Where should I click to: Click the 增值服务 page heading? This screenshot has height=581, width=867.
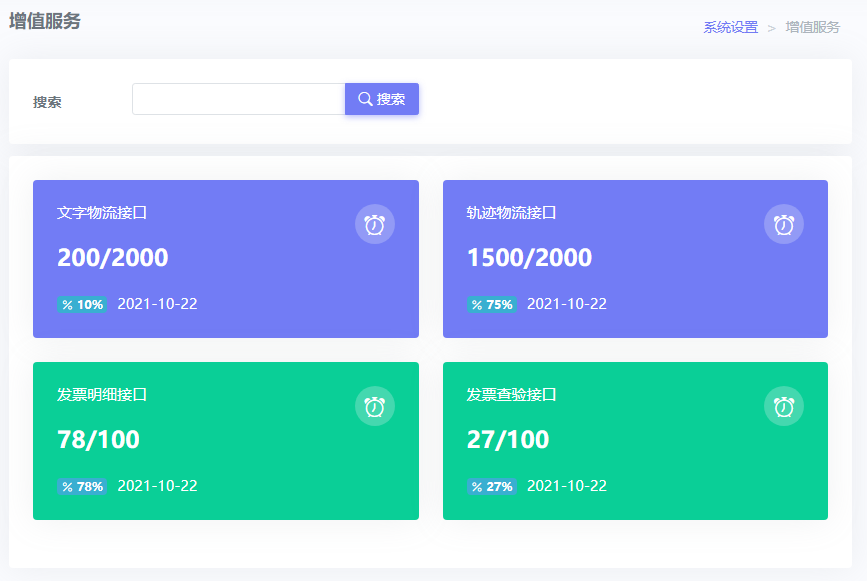(x=45, y=21)
